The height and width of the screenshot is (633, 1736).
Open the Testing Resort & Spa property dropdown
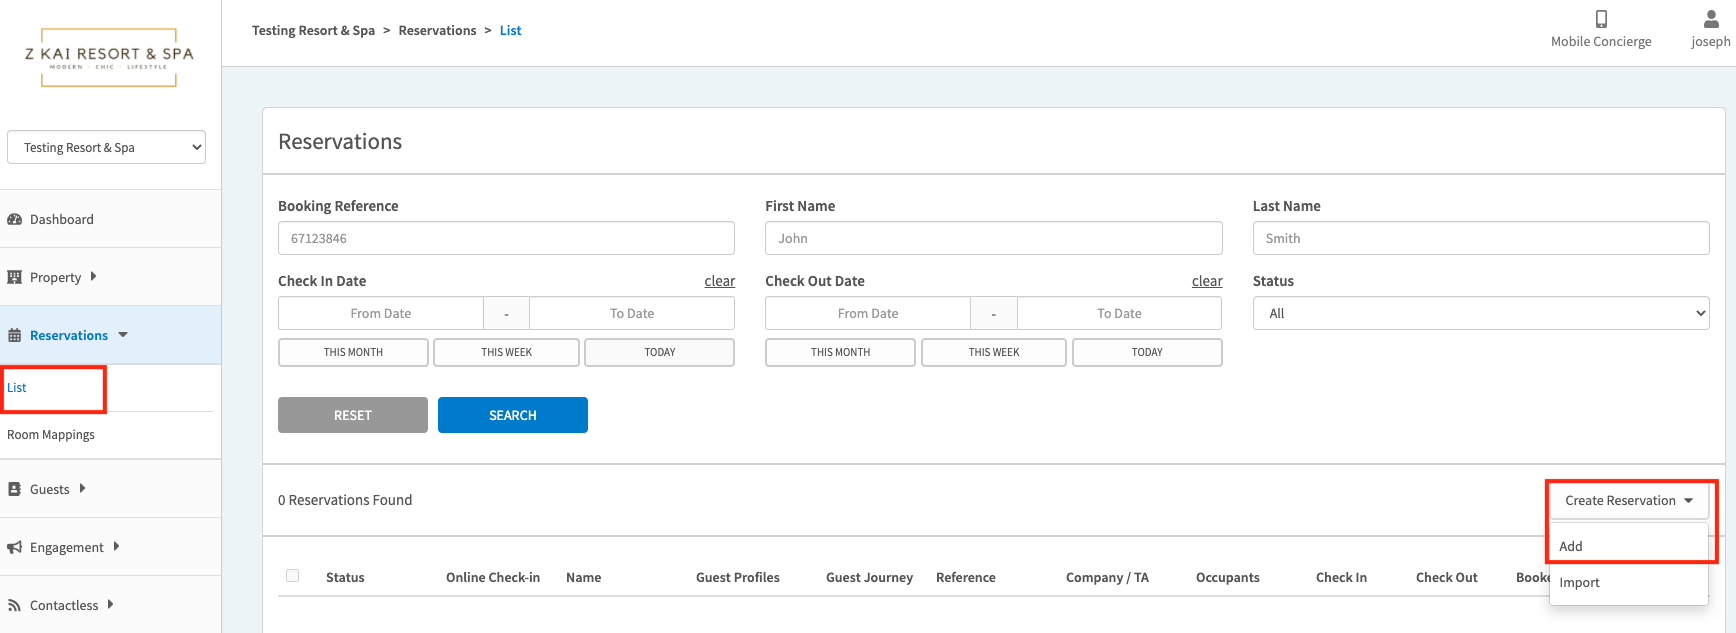pos(107,147)
